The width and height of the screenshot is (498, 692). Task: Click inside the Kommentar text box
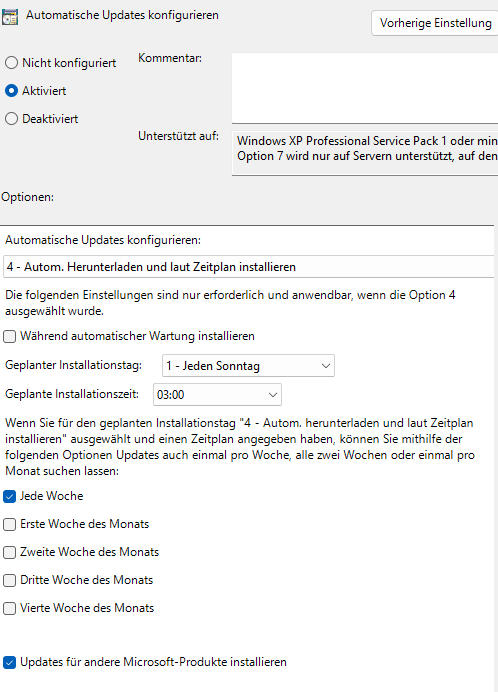point(365,88)
